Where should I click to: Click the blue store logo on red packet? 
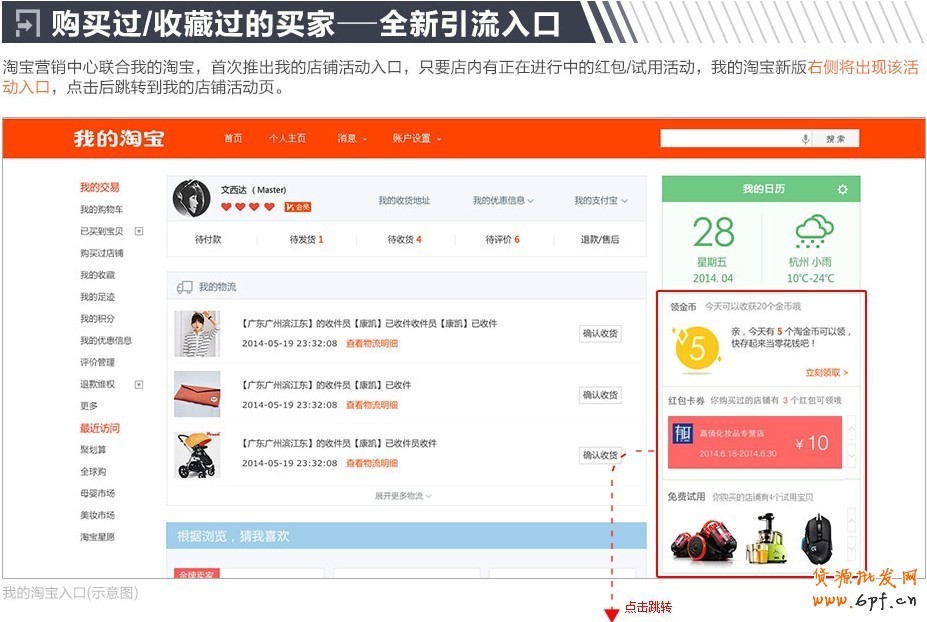[x=683, y=433]
